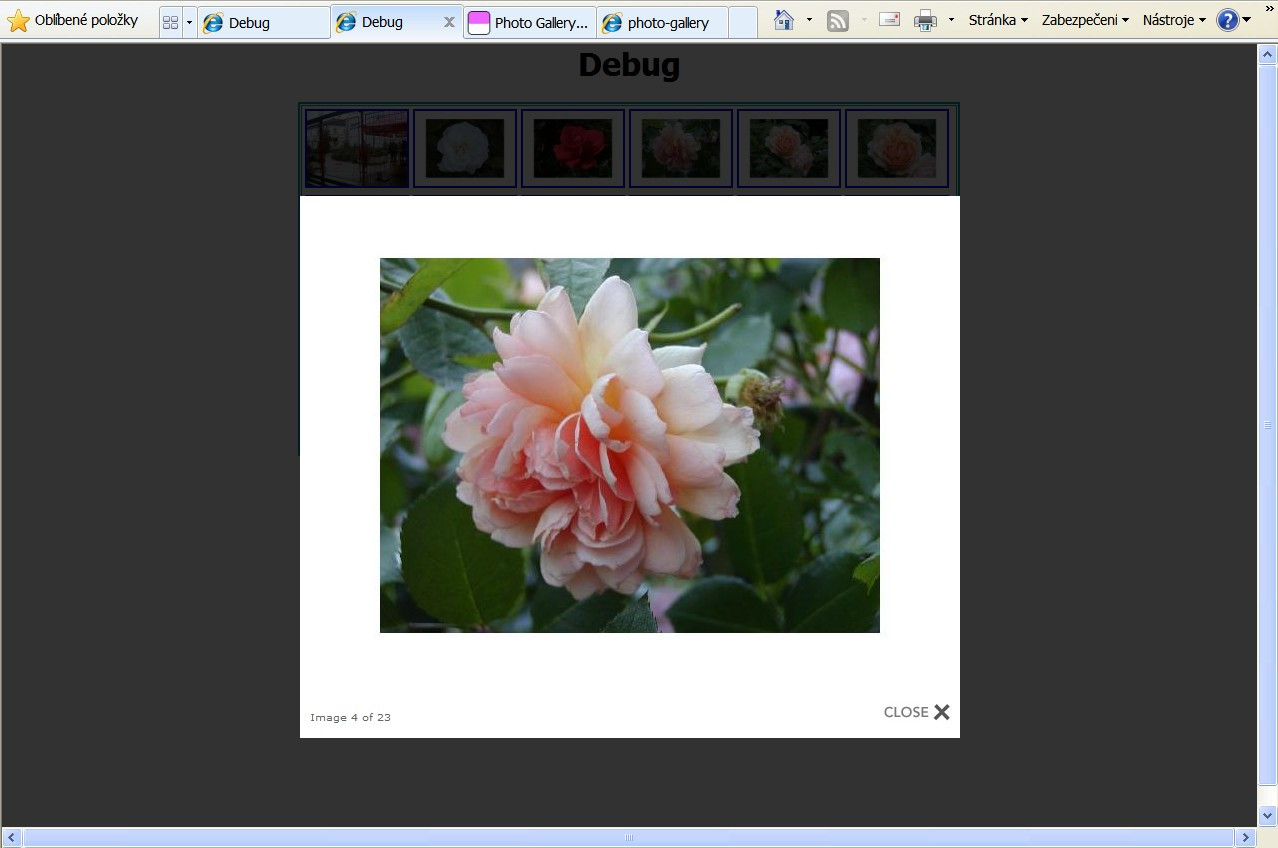Viewport: 1278px width, 848px height.
Task: Select the fifth thumbnail, two pink roses
Action: (x=789, y=149)
